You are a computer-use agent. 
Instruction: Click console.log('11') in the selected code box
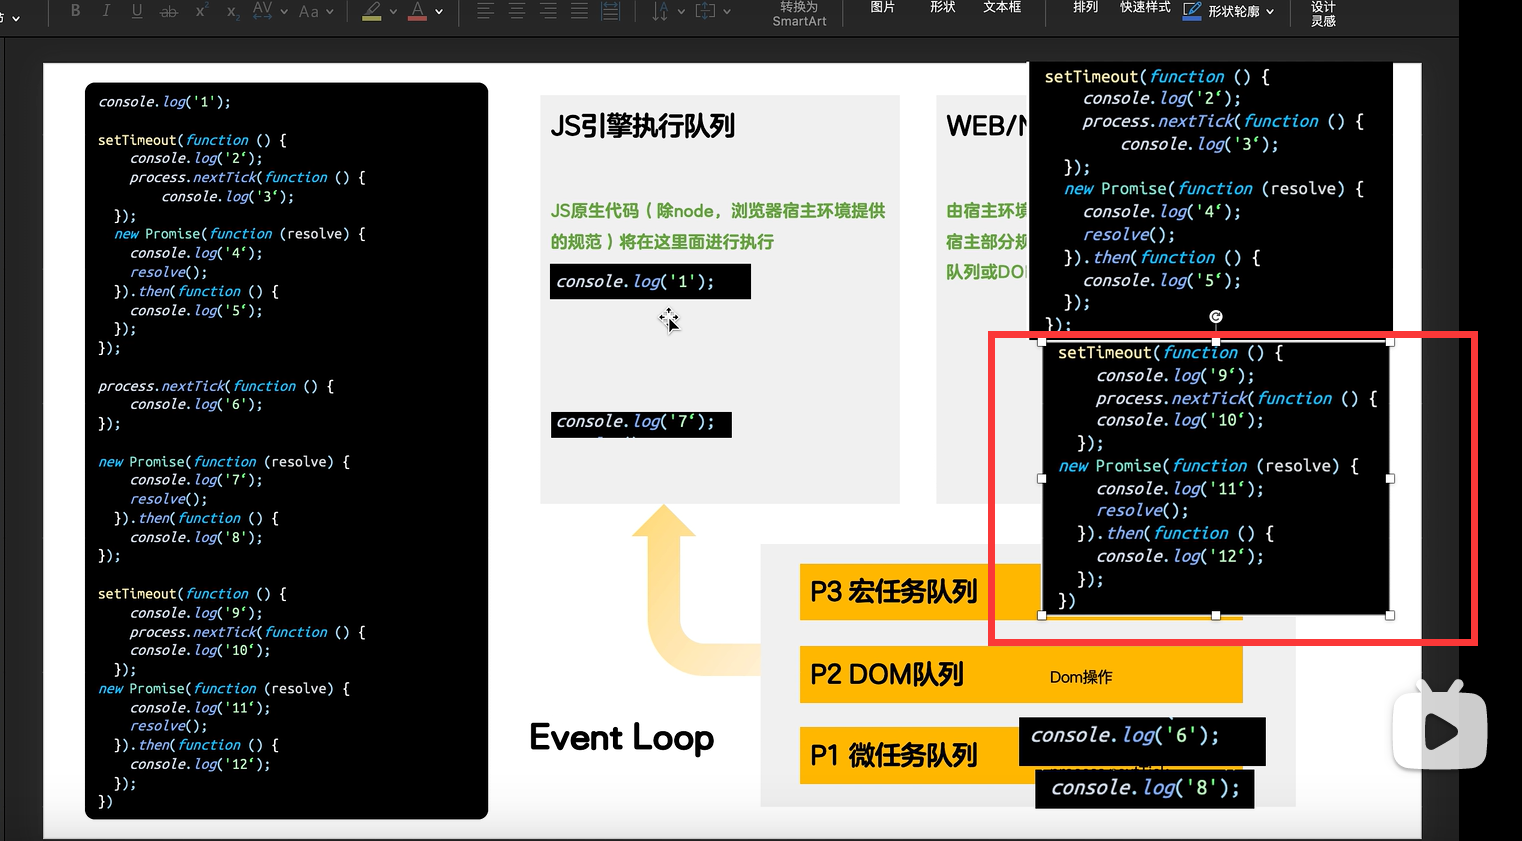click(x=1180, y=489)
